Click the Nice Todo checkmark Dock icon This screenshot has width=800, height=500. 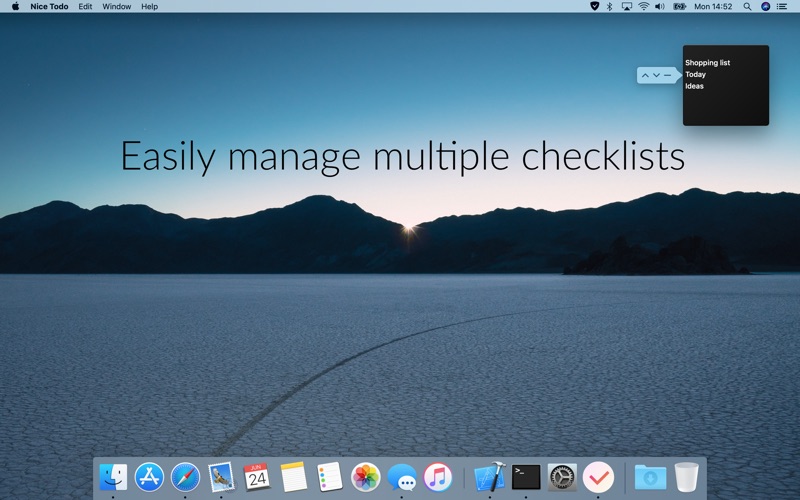pos(598,477)
